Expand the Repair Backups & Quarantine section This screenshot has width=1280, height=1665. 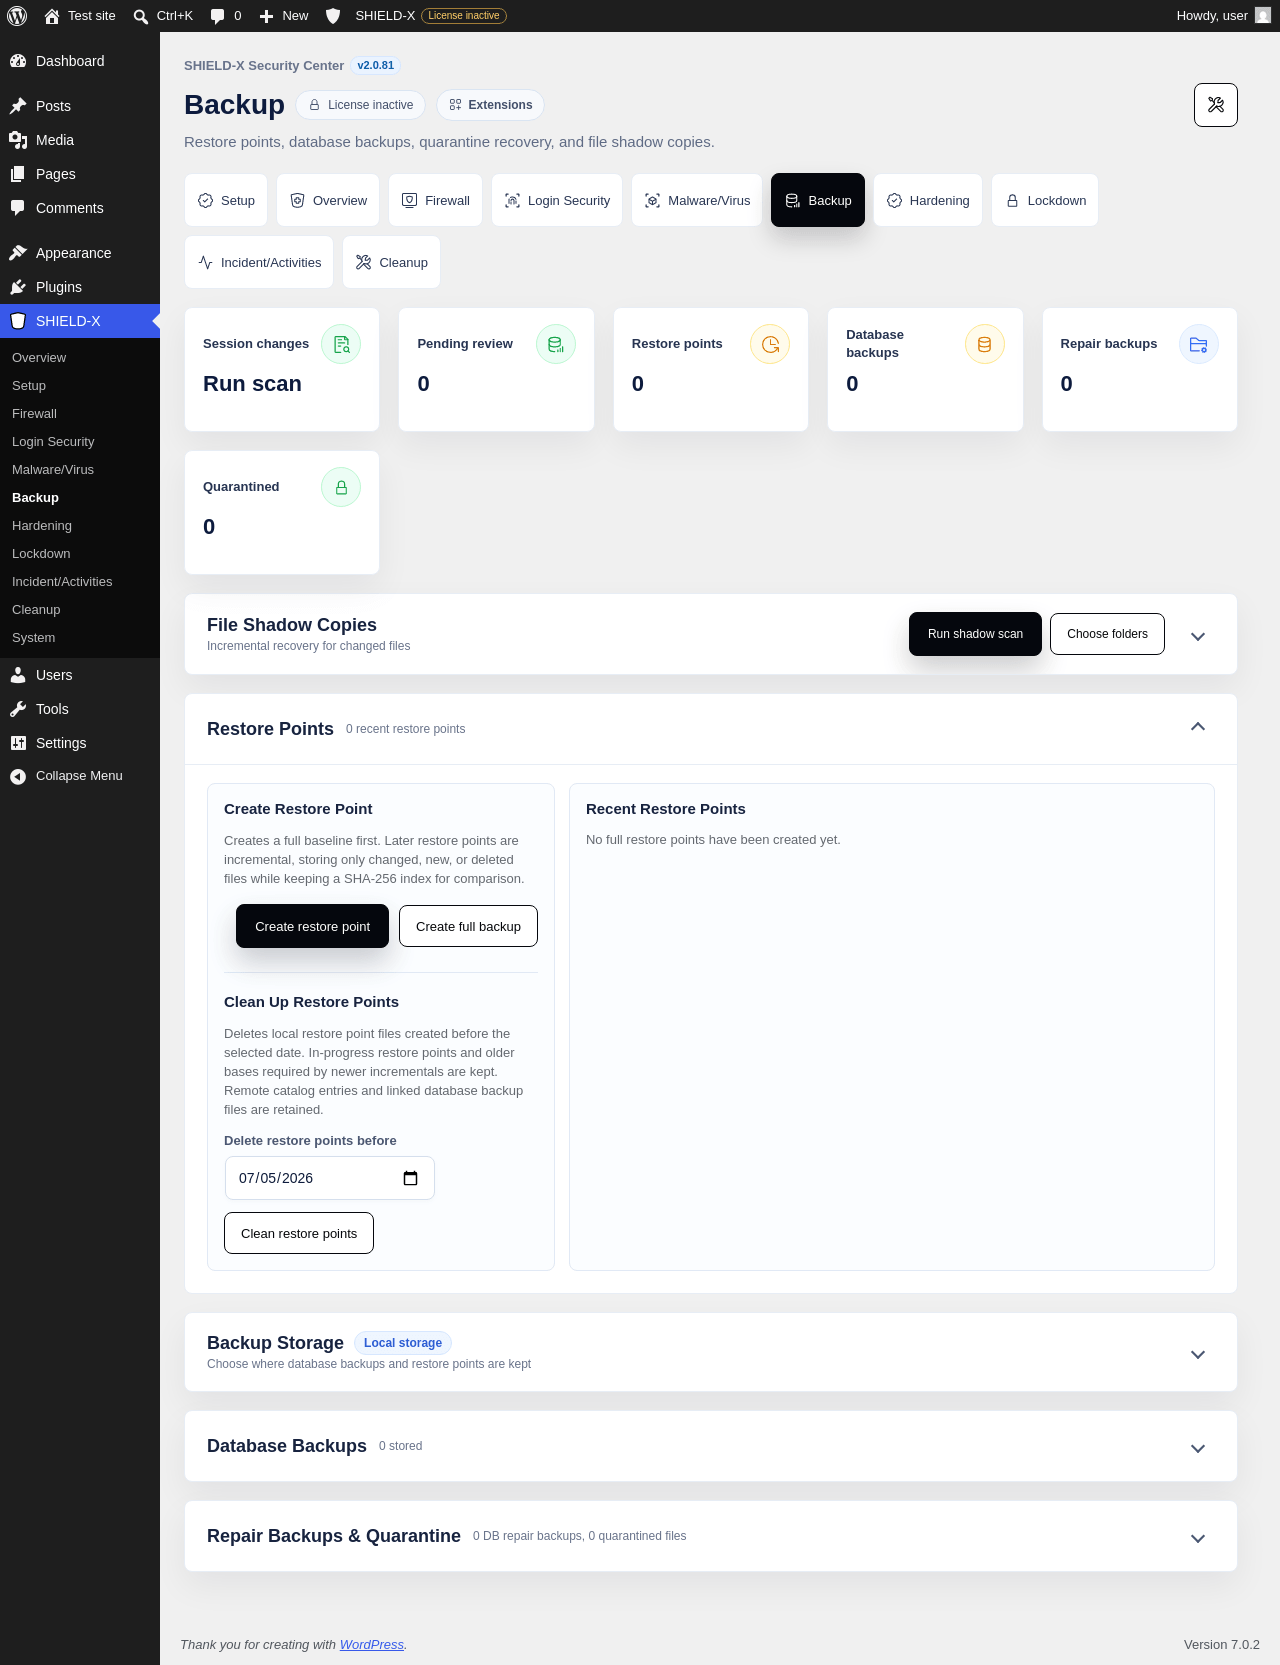1198,1538
